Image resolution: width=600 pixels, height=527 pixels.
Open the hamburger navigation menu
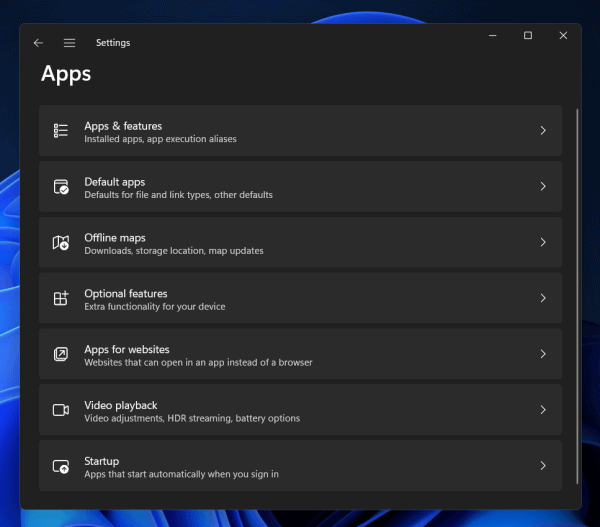coord(69,43)
